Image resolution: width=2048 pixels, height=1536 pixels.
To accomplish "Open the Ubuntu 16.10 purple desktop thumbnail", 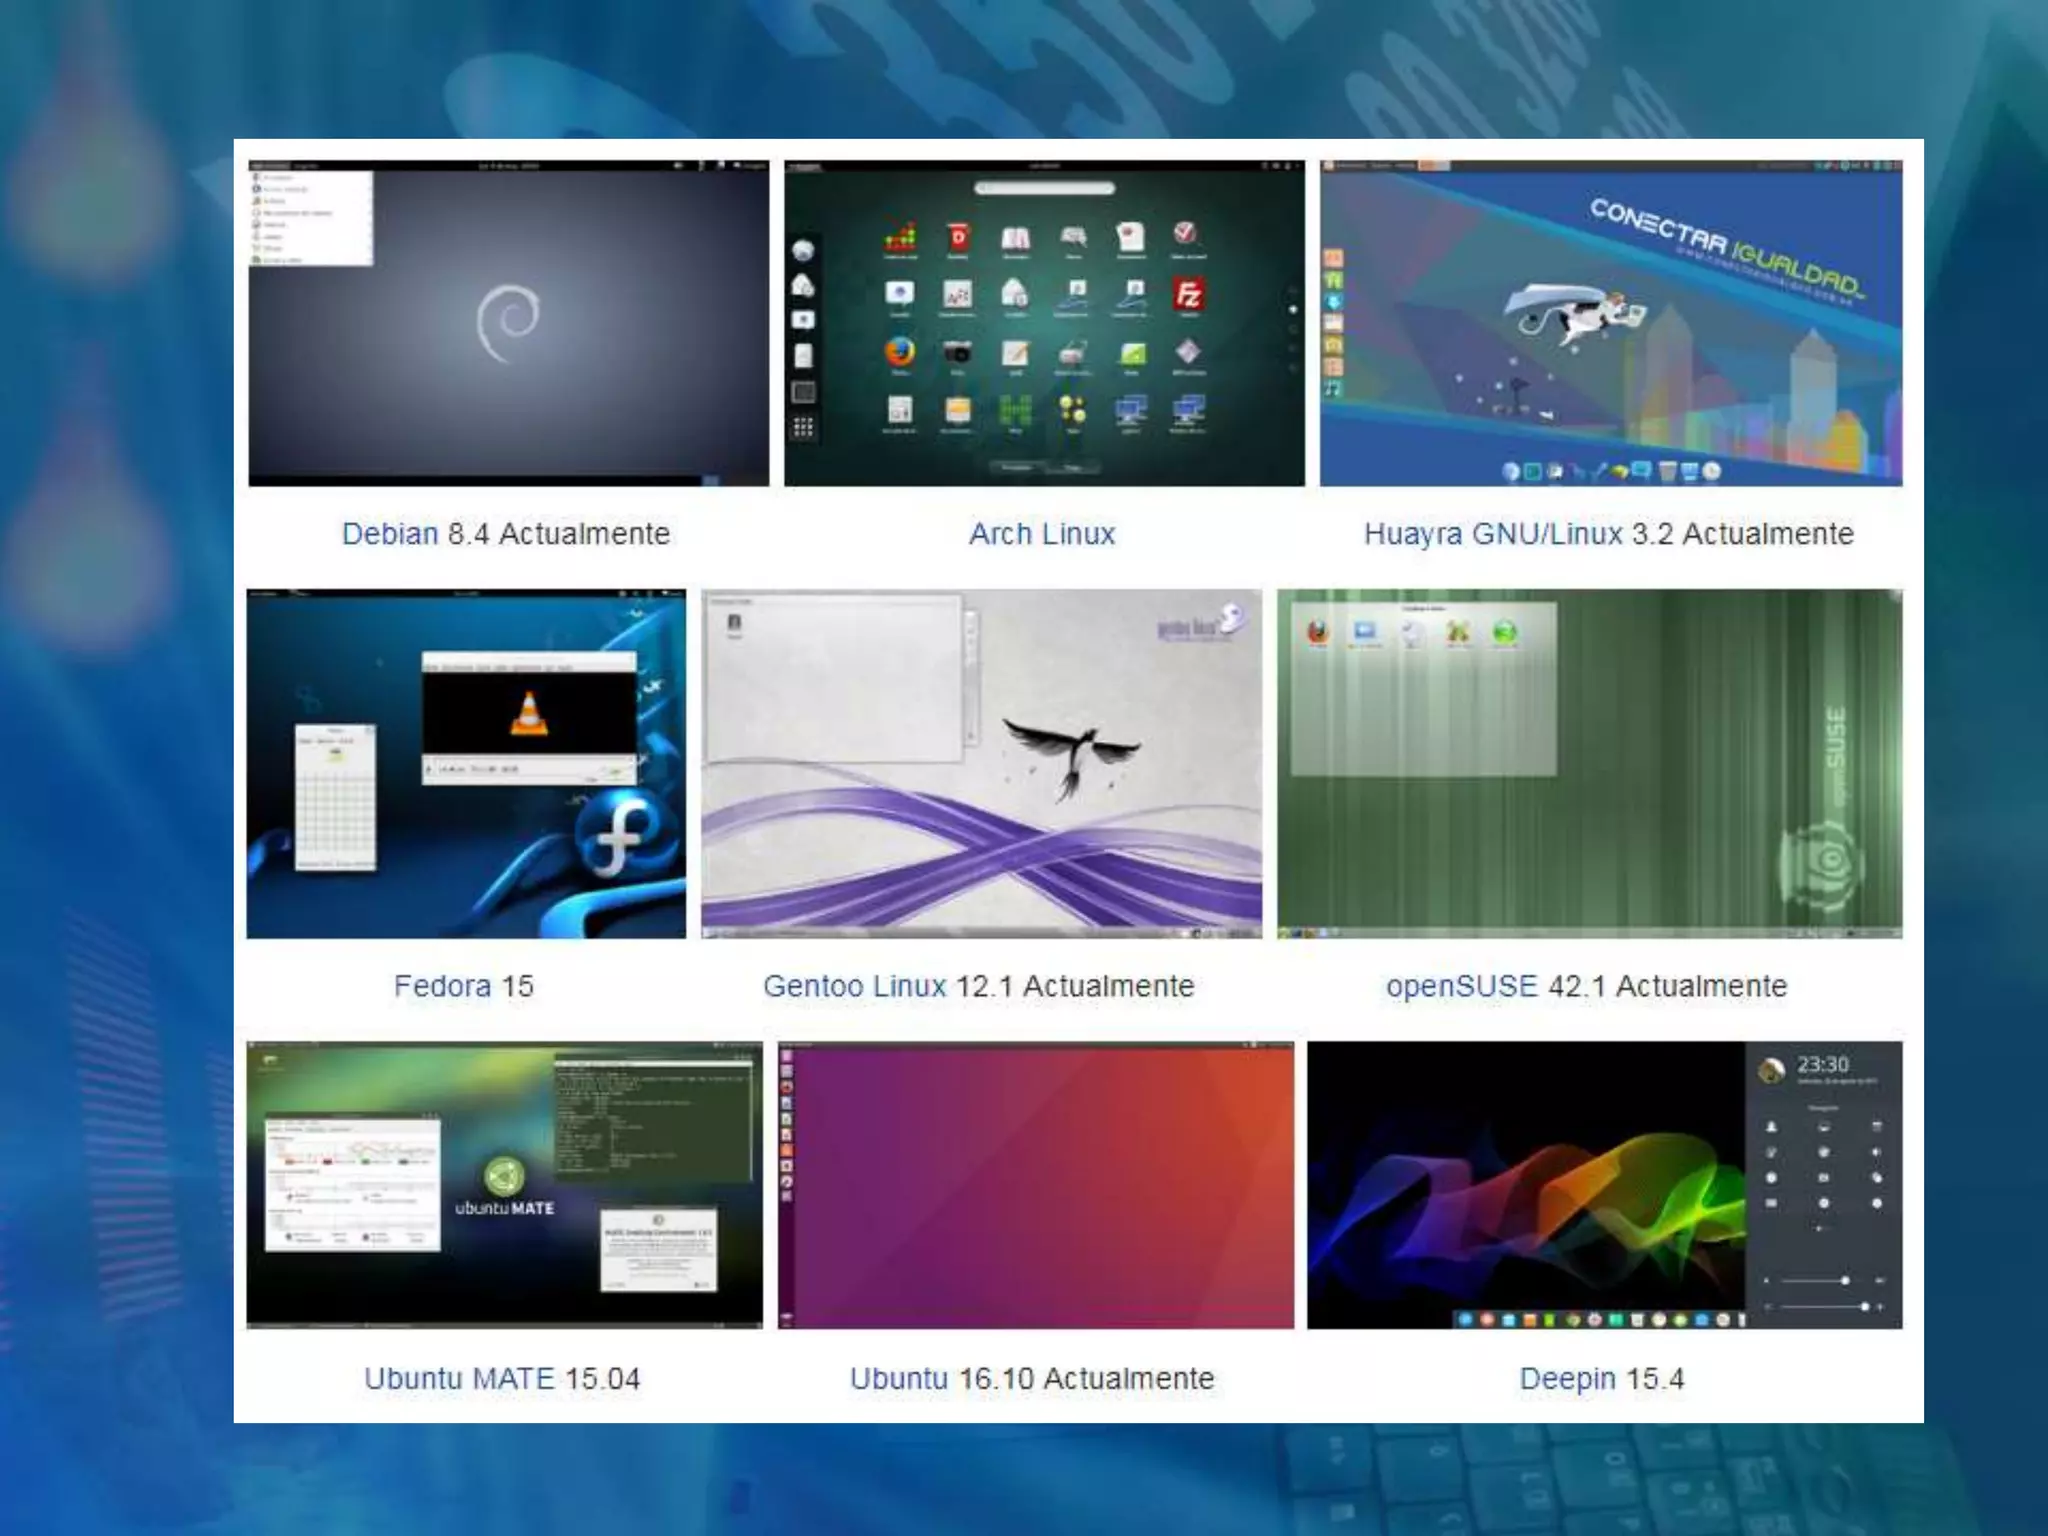I will [x=1035, y=1185].
